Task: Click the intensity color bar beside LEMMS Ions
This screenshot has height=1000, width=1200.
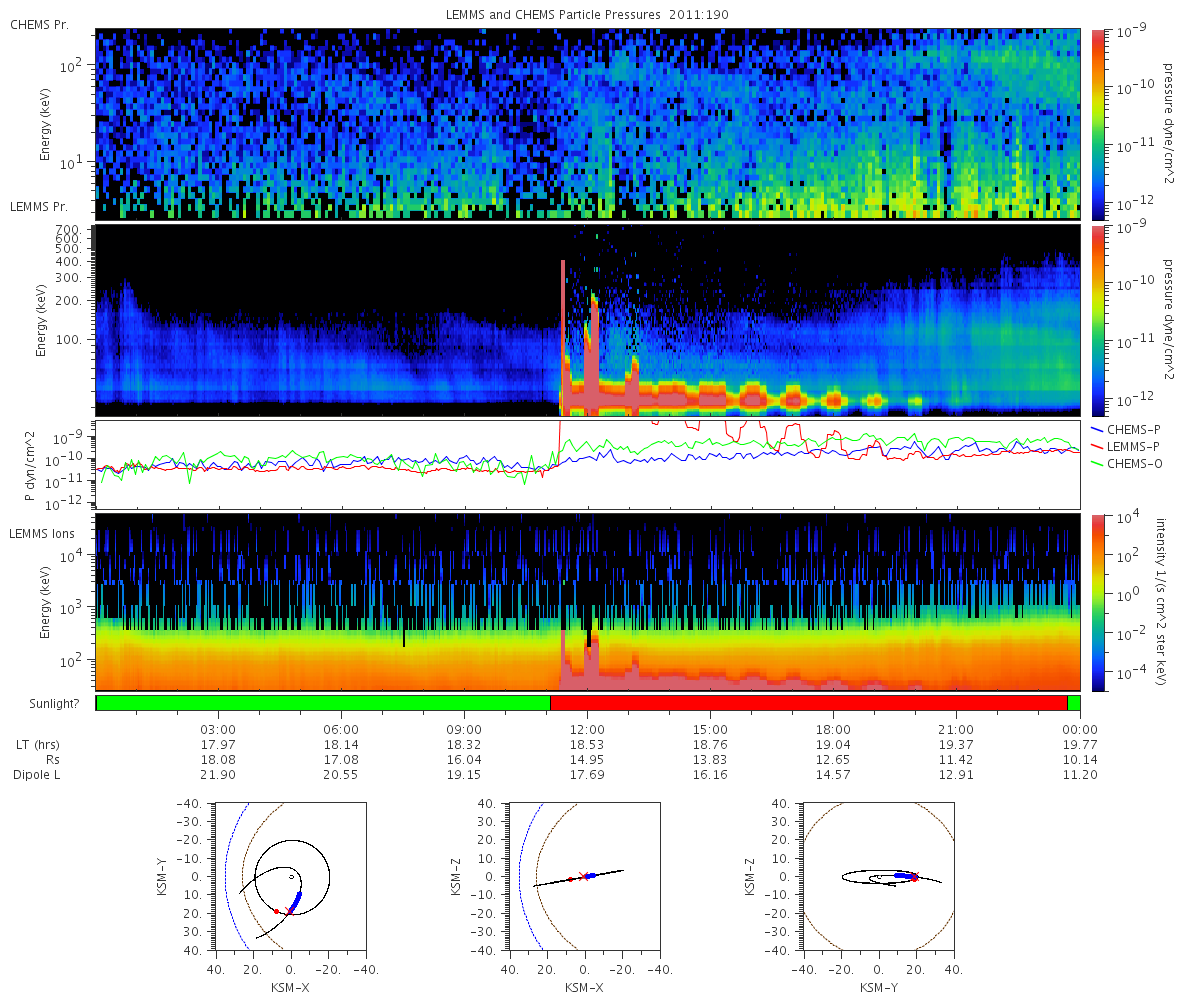Action: 1097,604
